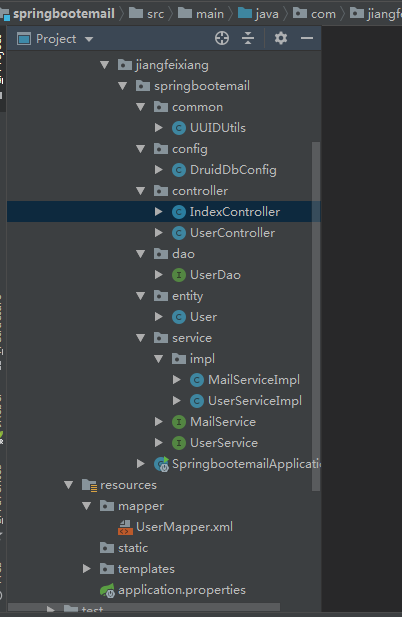The height and width of the screenshot is (617, 402).
Task: Select the templates folder label
Action: click(x=146, y=569)
